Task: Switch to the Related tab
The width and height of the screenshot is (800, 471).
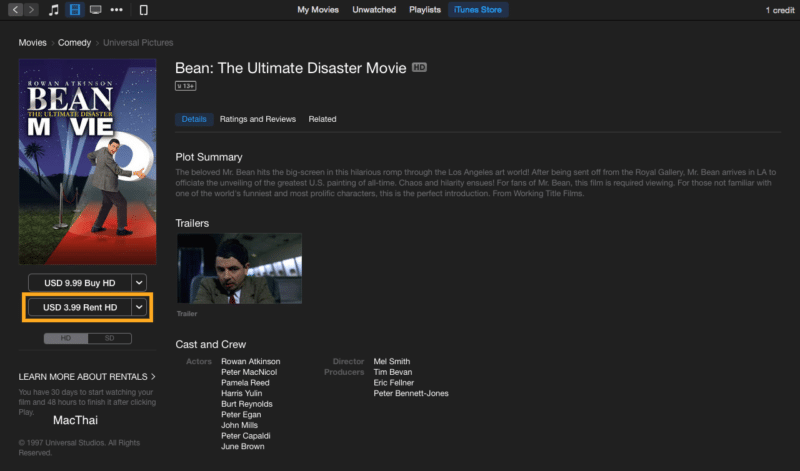Action: 322,119
